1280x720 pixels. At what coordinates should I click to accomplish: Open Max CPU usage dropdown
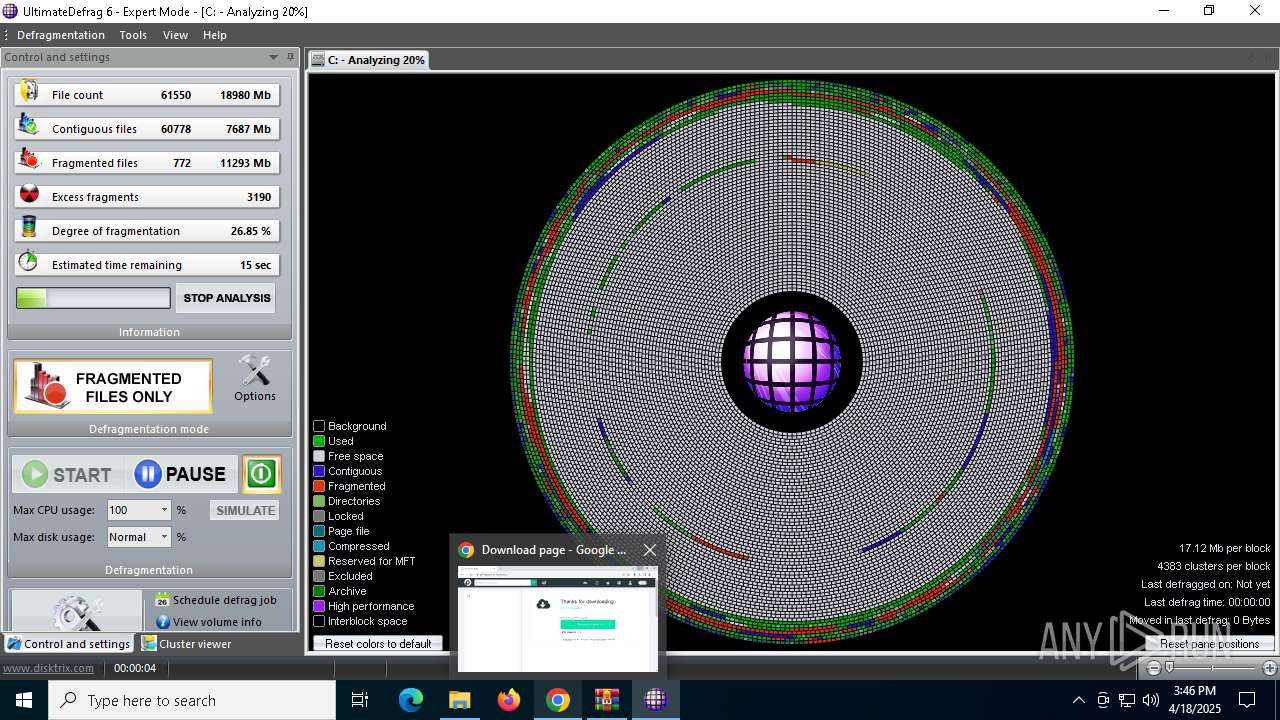point(165,510)
